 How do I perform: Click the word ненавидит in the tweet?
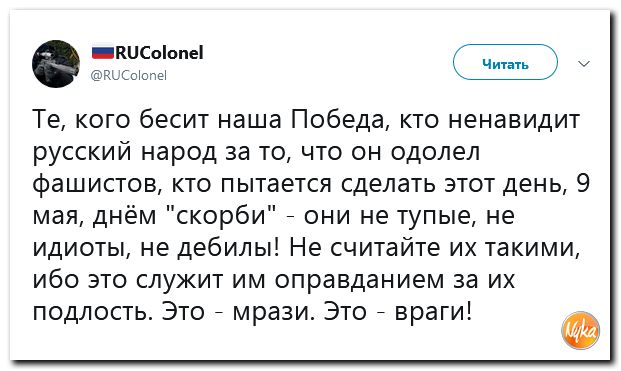coord(514,120)
